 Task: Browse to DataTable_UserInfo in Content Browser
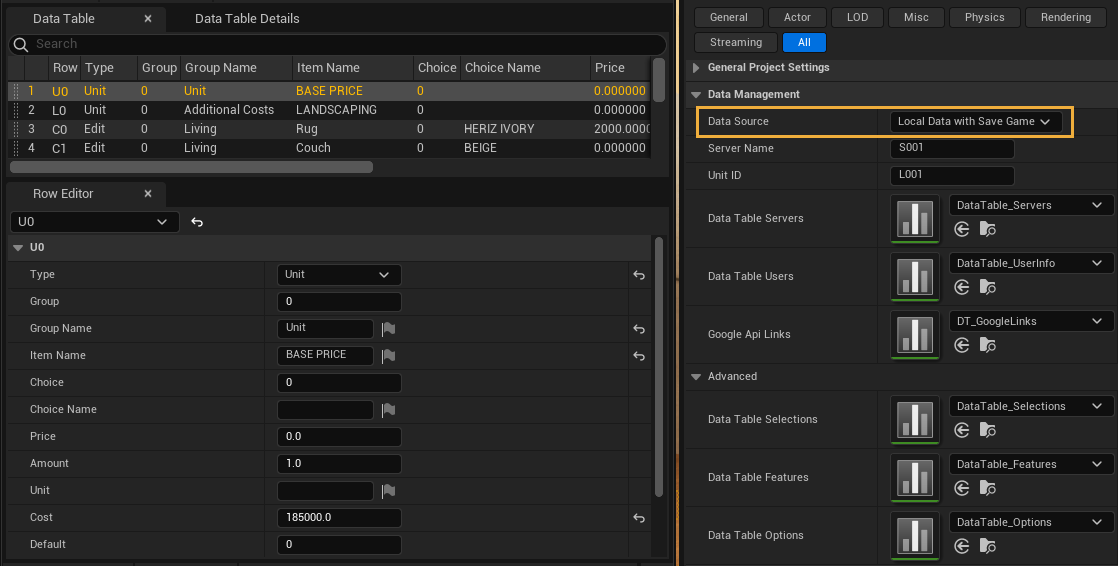coord(988,287)
